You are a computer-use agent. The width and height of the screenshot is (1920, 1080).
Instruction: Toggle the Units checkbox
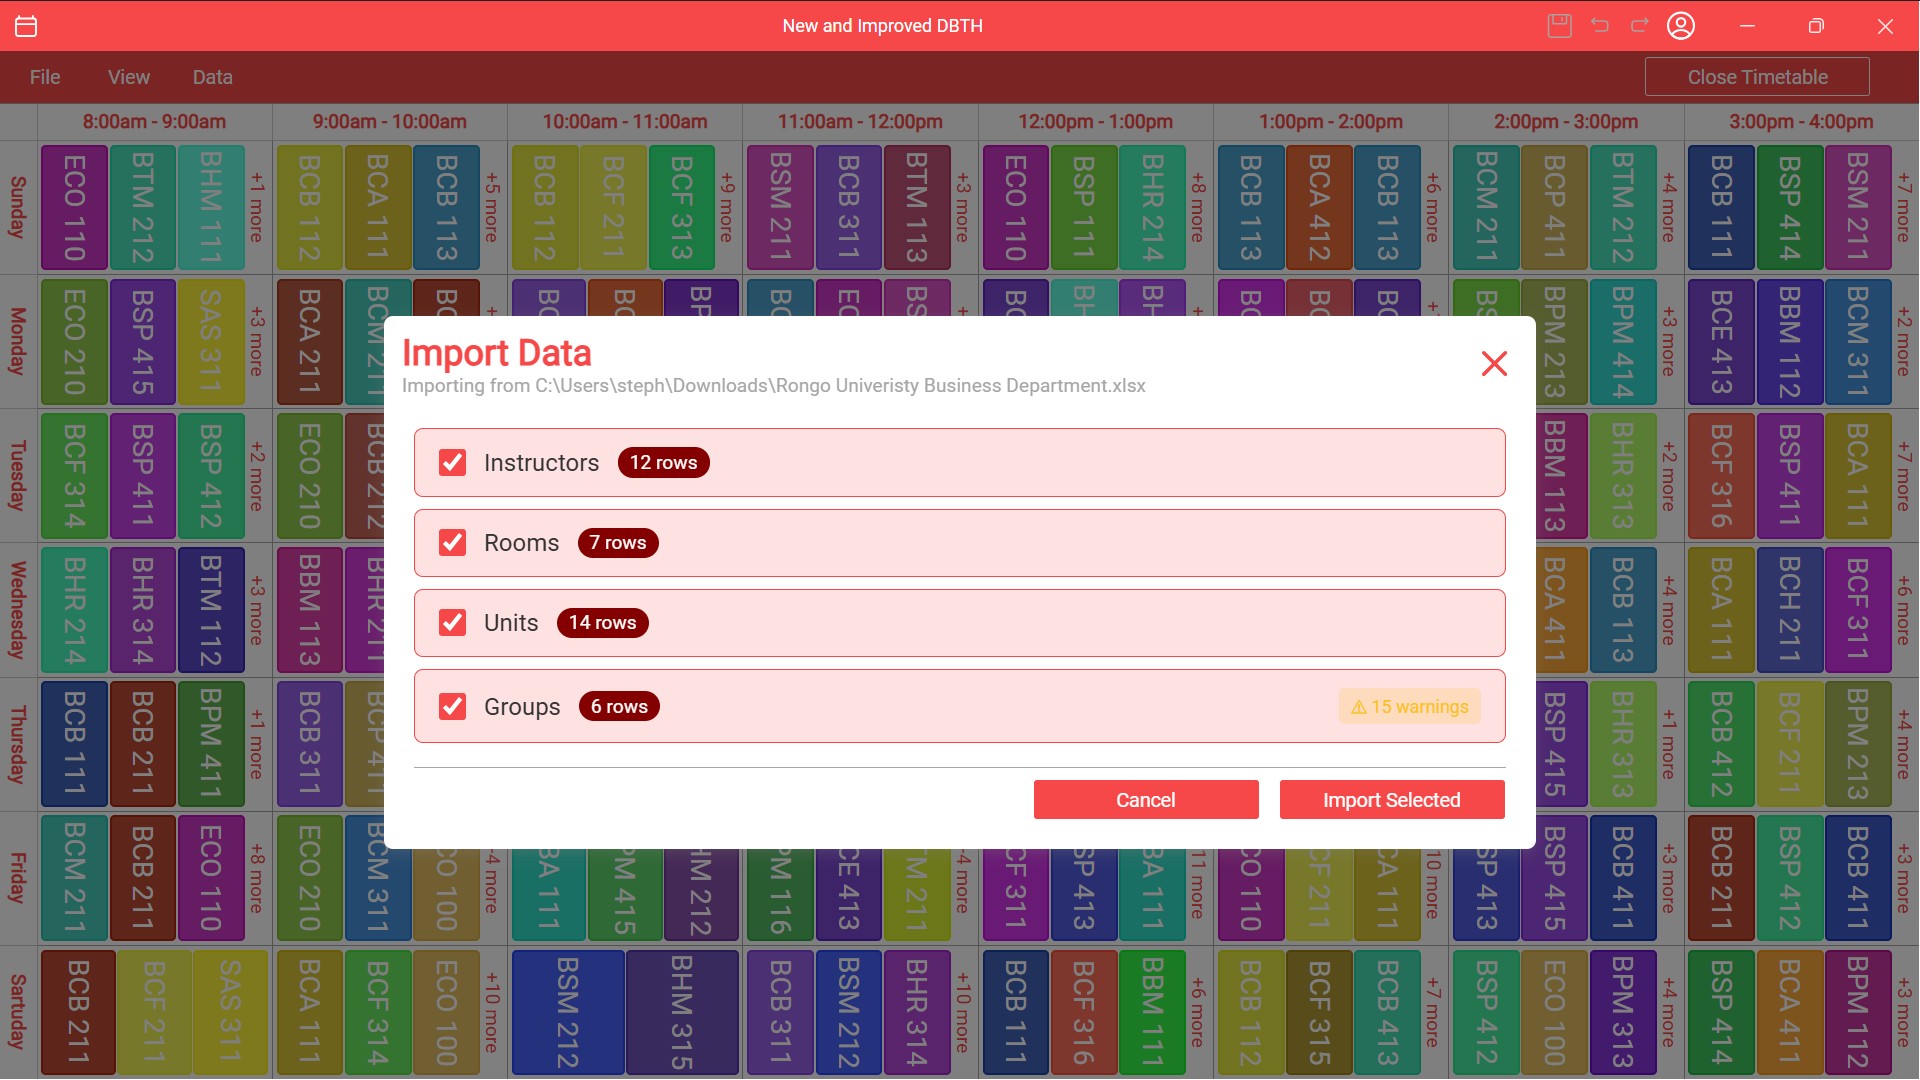(453, 623)
